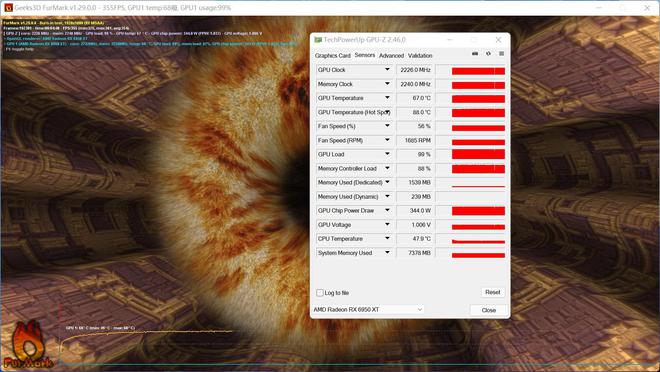Open the System Memory Used dropdown
Image resolution: width=660 pixels, height=372 pixels.
(387, 253)
